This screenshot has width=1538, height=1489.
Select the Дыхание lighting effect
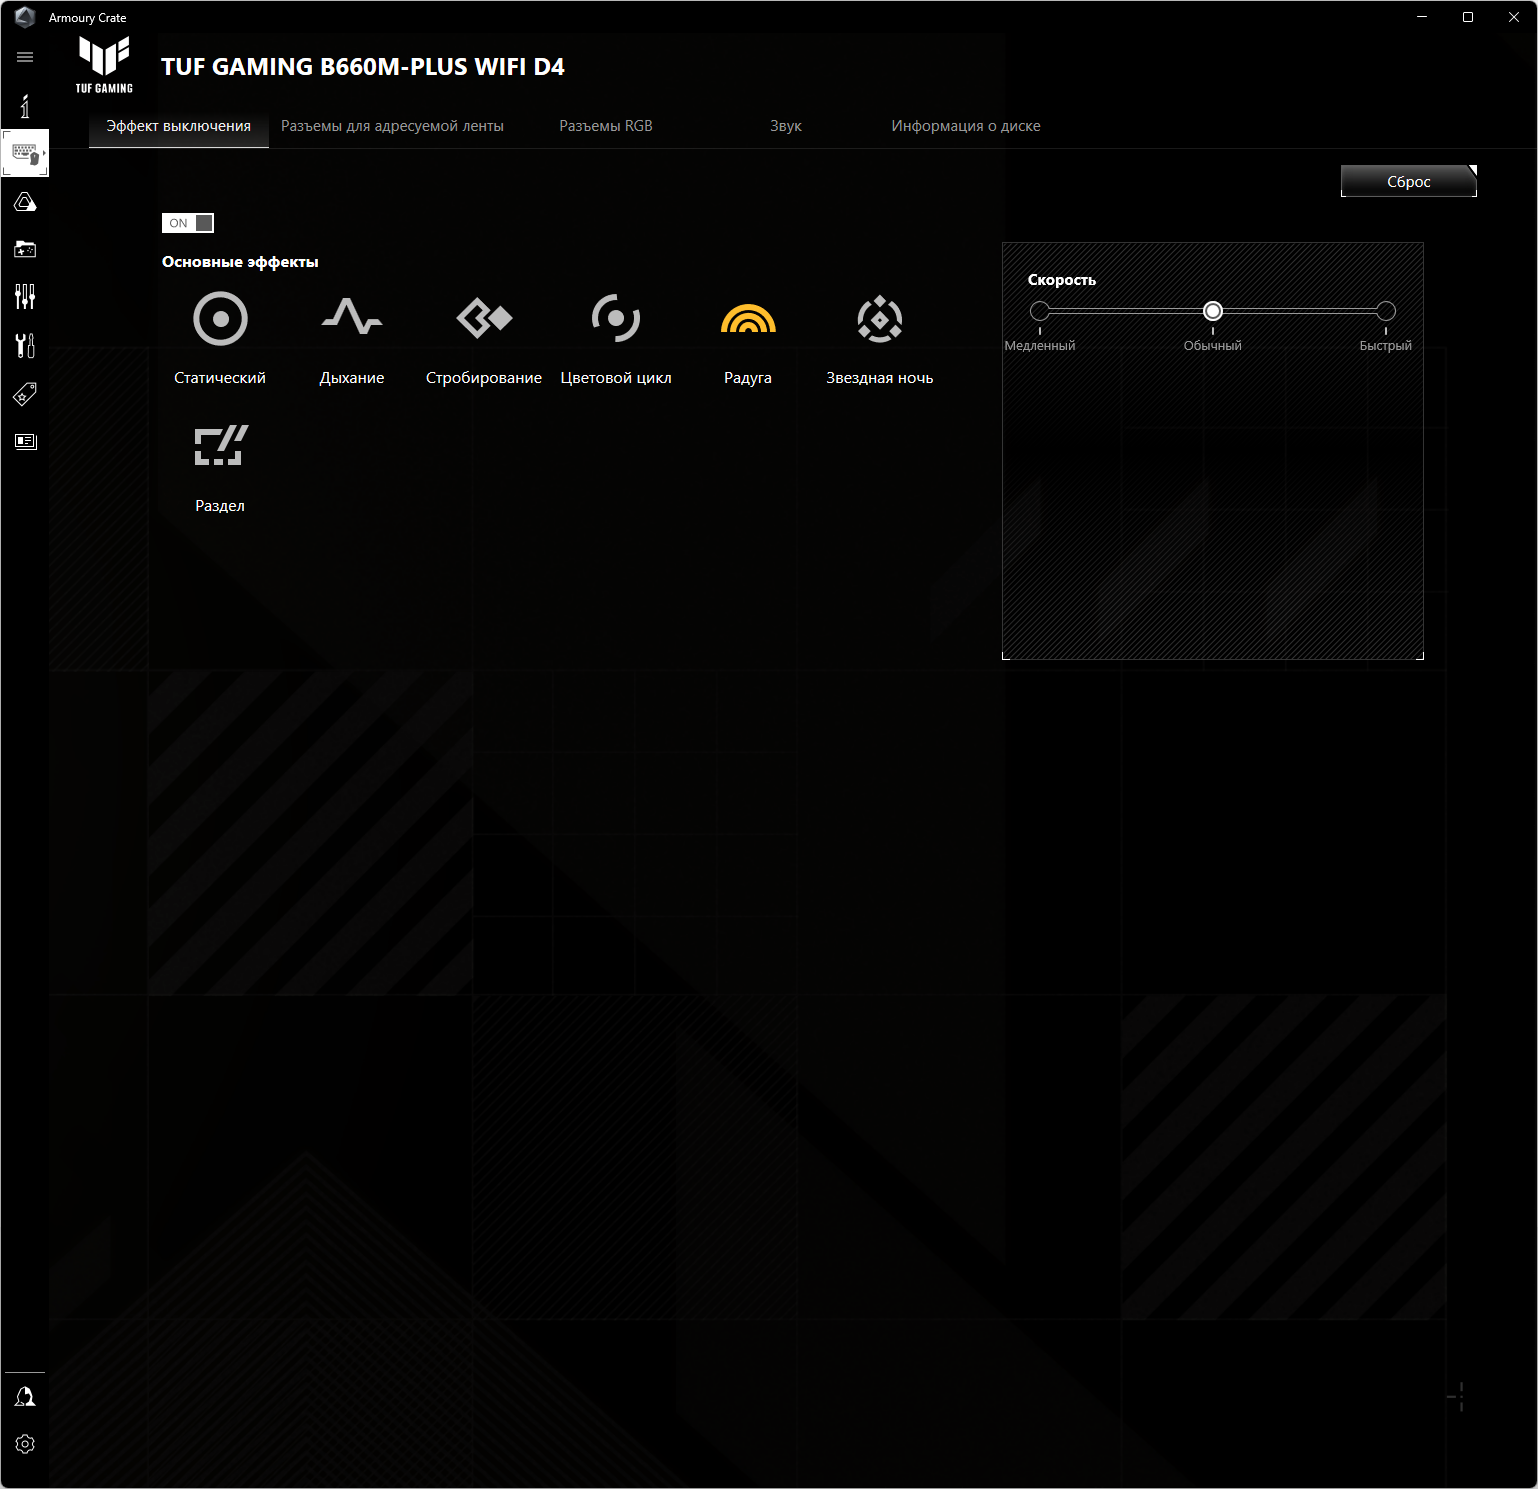coord(352,339)
